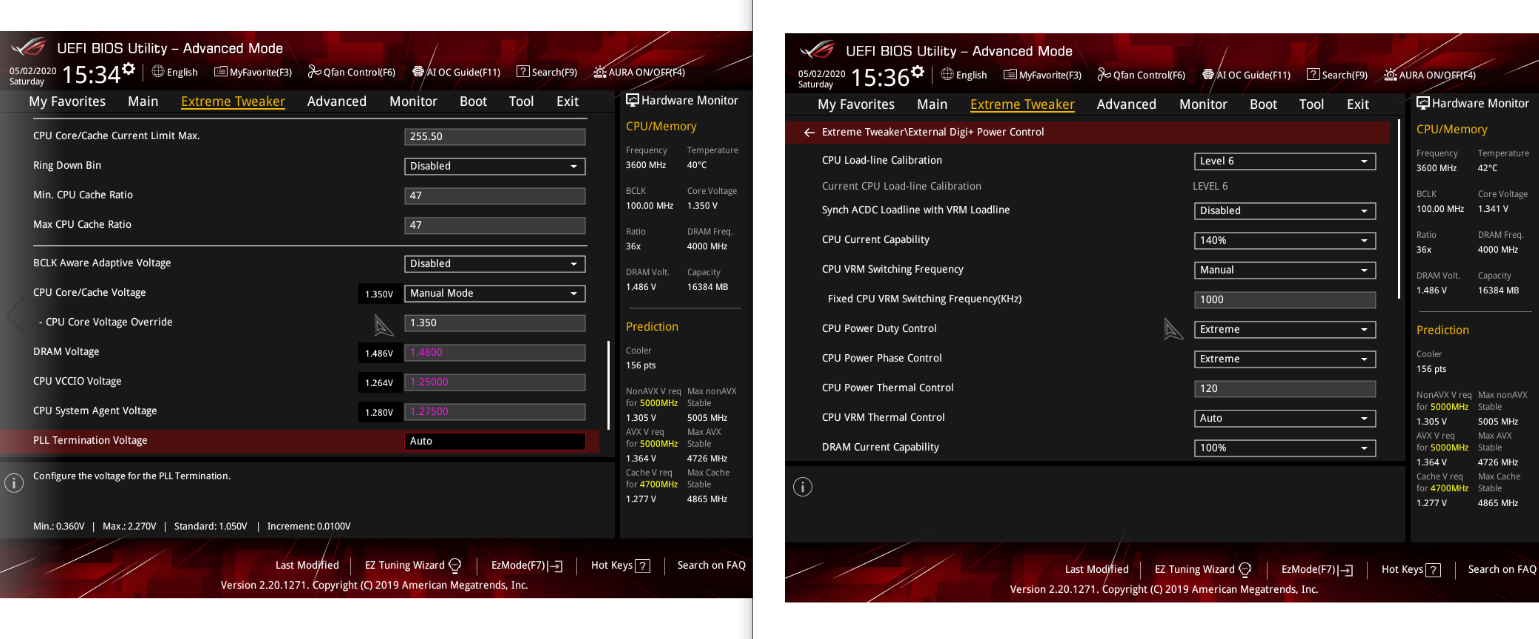Click Max CPU Cache Ratio field

(x=495, y=225)
